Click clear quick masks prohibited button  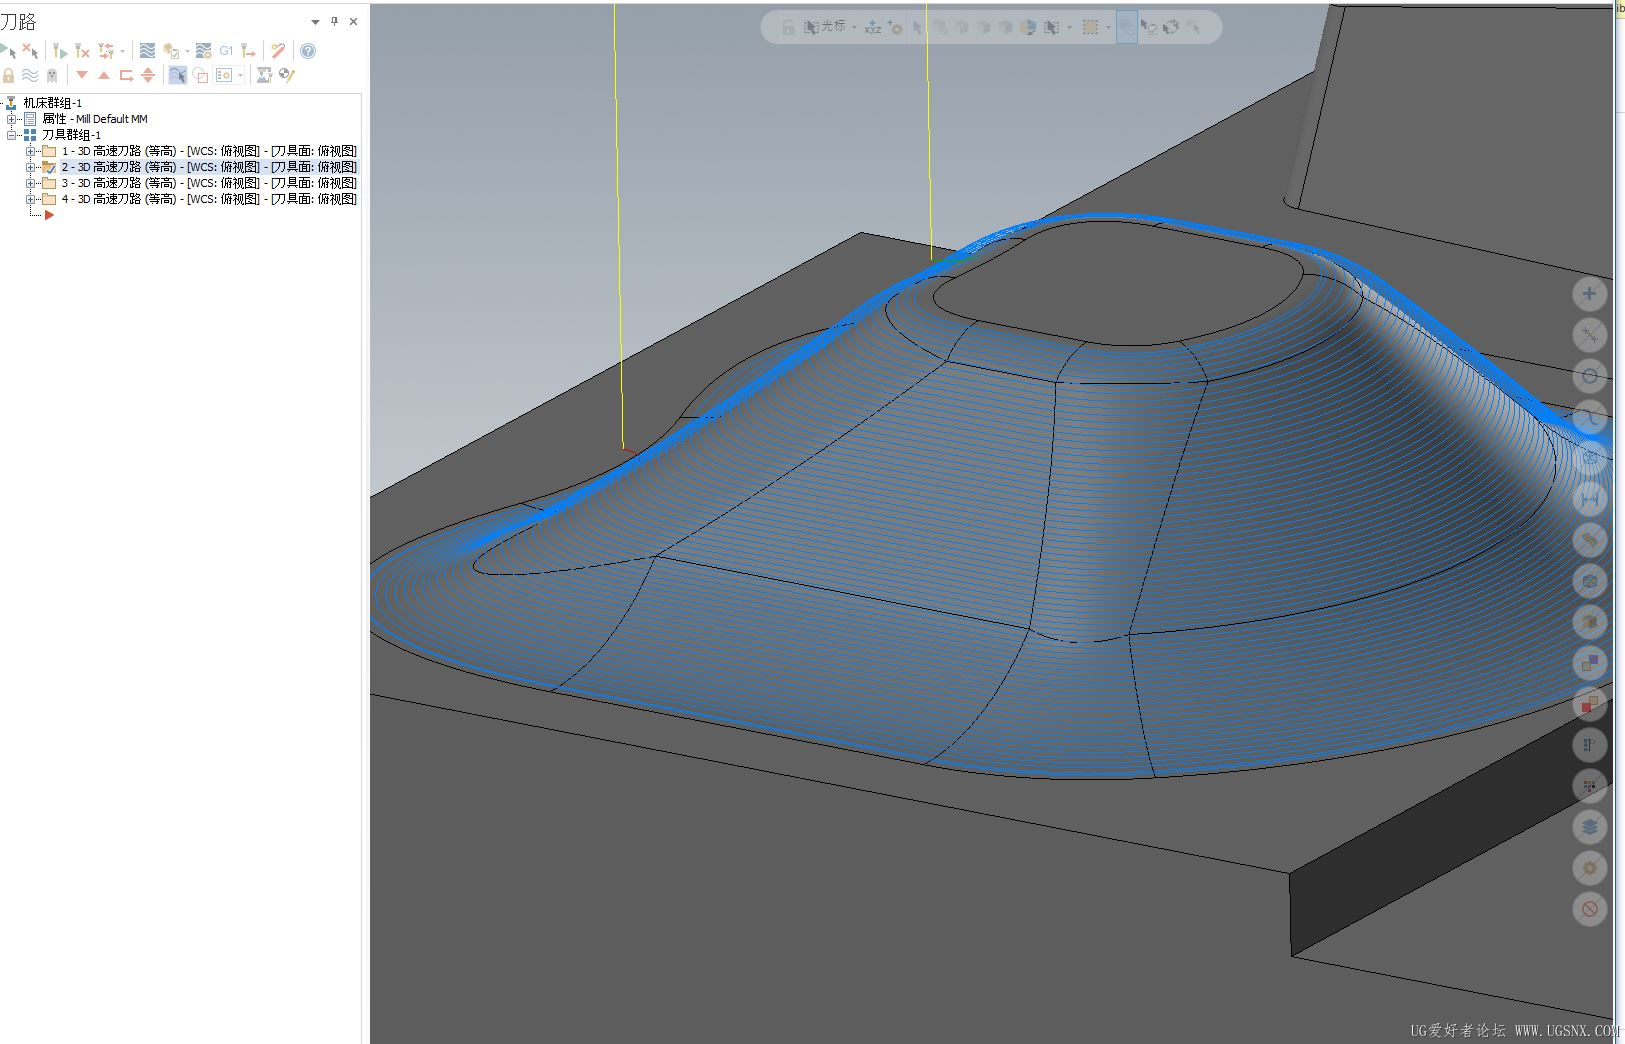click(1589, 909)
